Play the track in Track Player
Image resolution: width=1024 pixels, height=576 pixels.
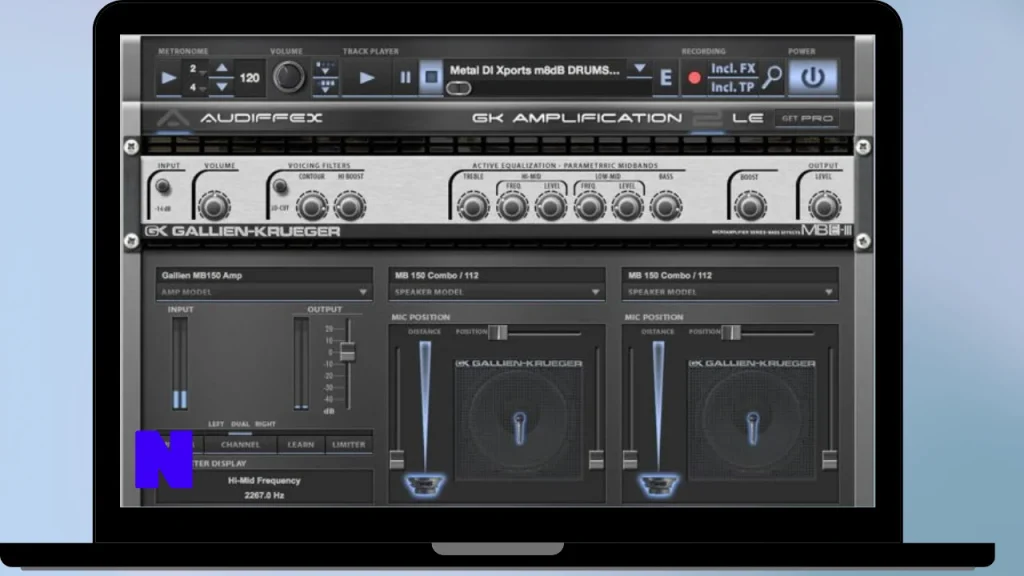tap(367, 78)
